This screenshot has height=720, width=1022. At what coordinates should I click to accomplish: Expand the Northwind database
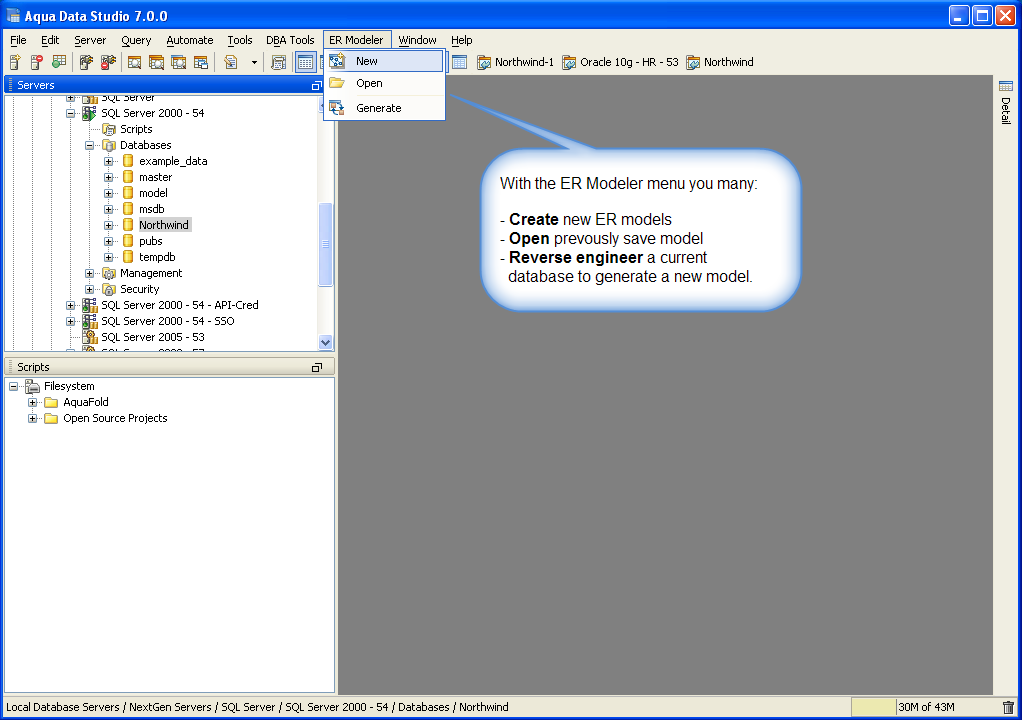[x=109, y=225]
